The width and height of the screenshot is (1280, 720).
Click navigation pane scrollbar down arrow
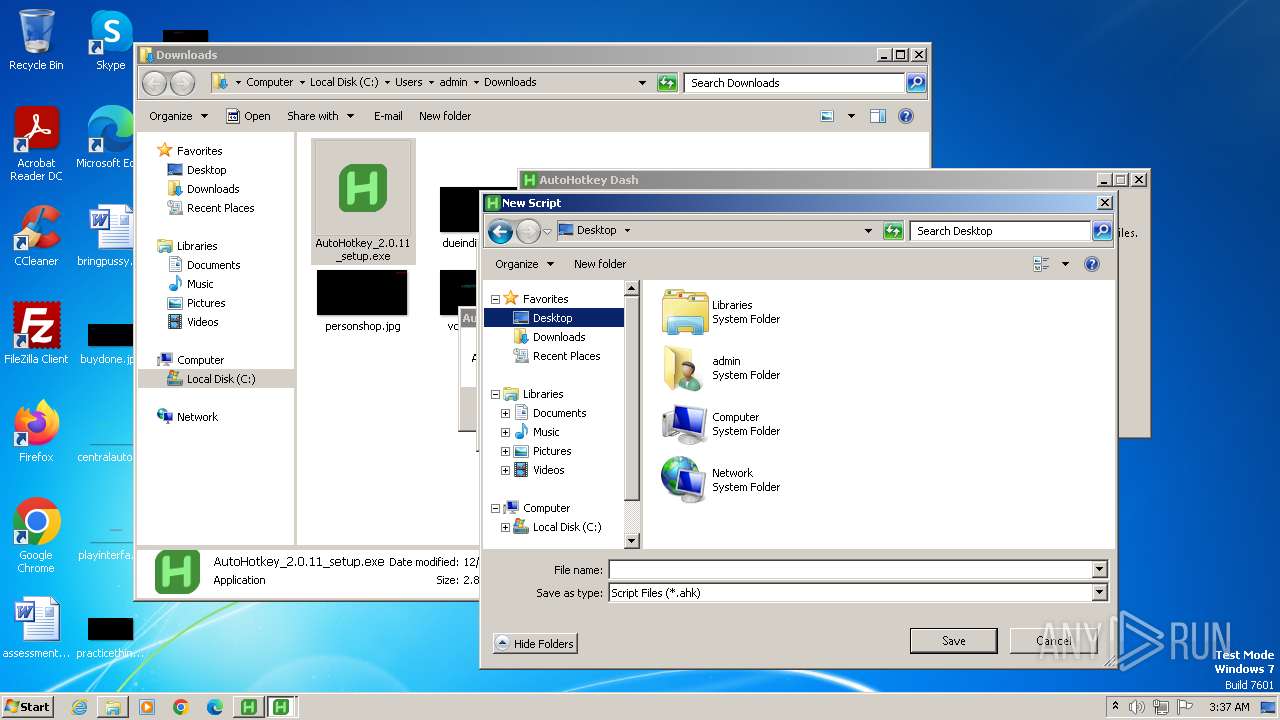(x=631, y=541)
